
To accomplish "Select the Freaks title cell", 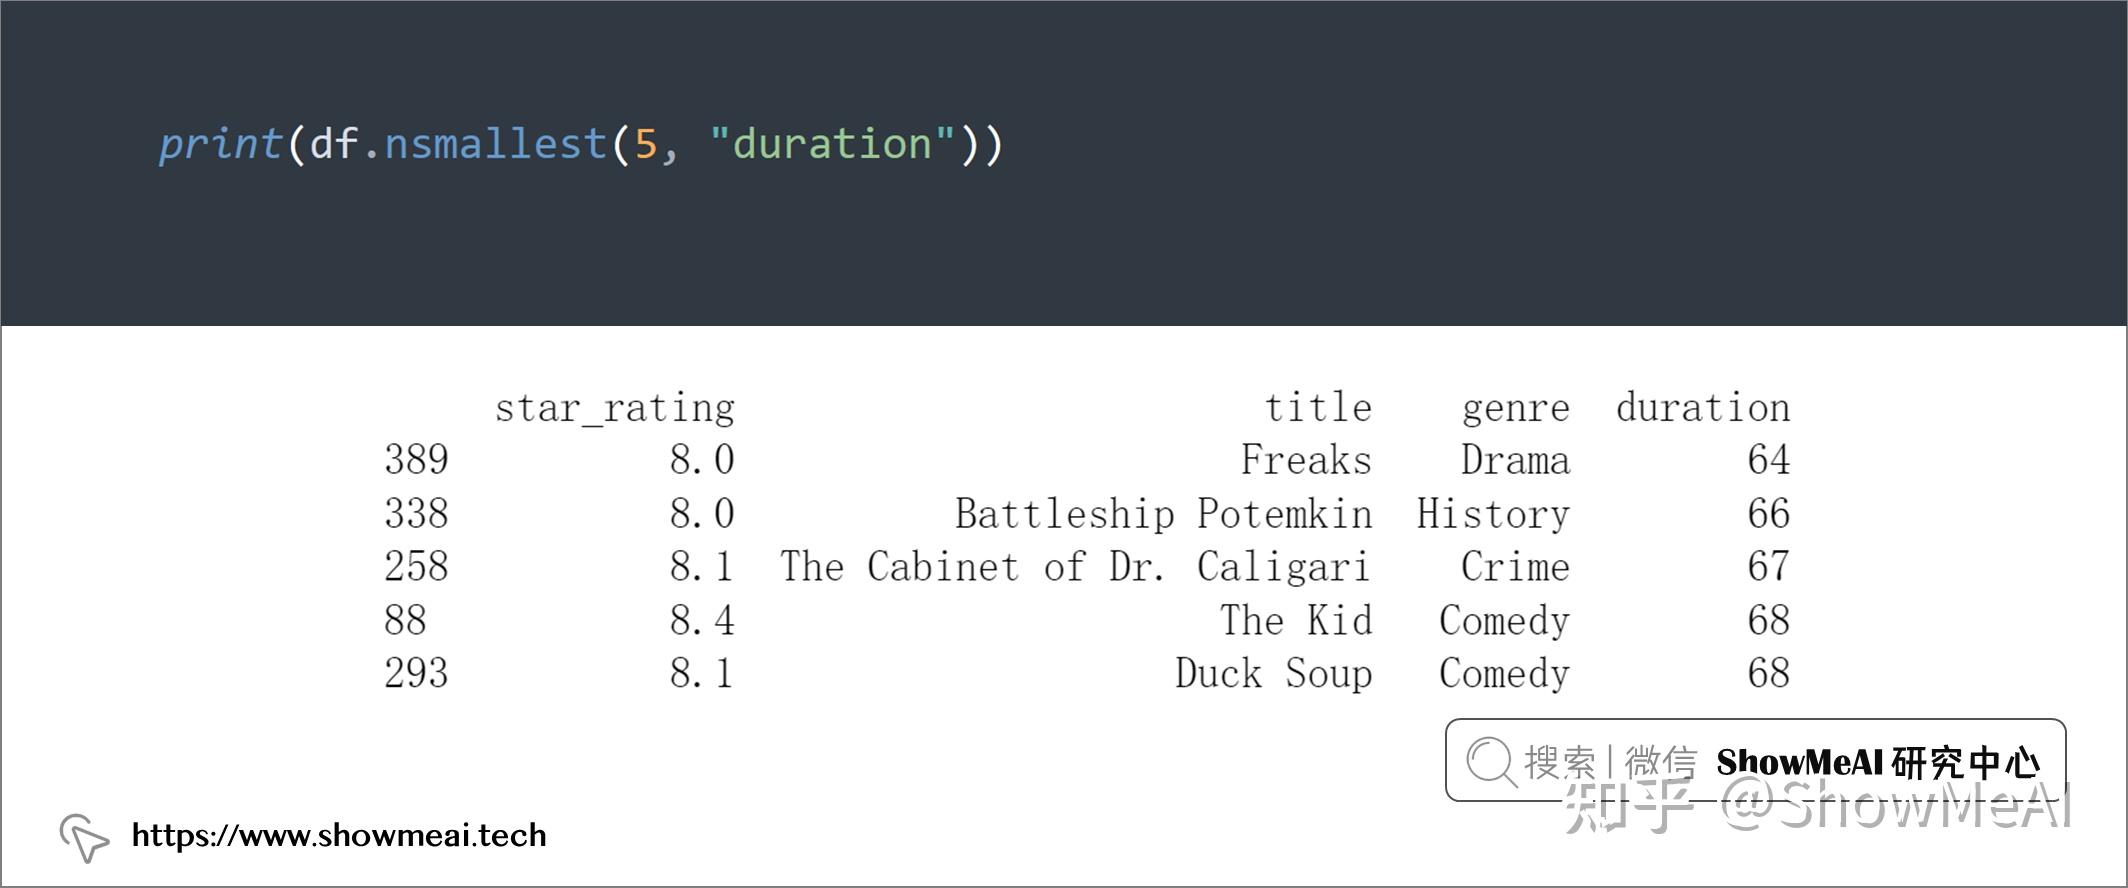I will [x=1306, y=460].
